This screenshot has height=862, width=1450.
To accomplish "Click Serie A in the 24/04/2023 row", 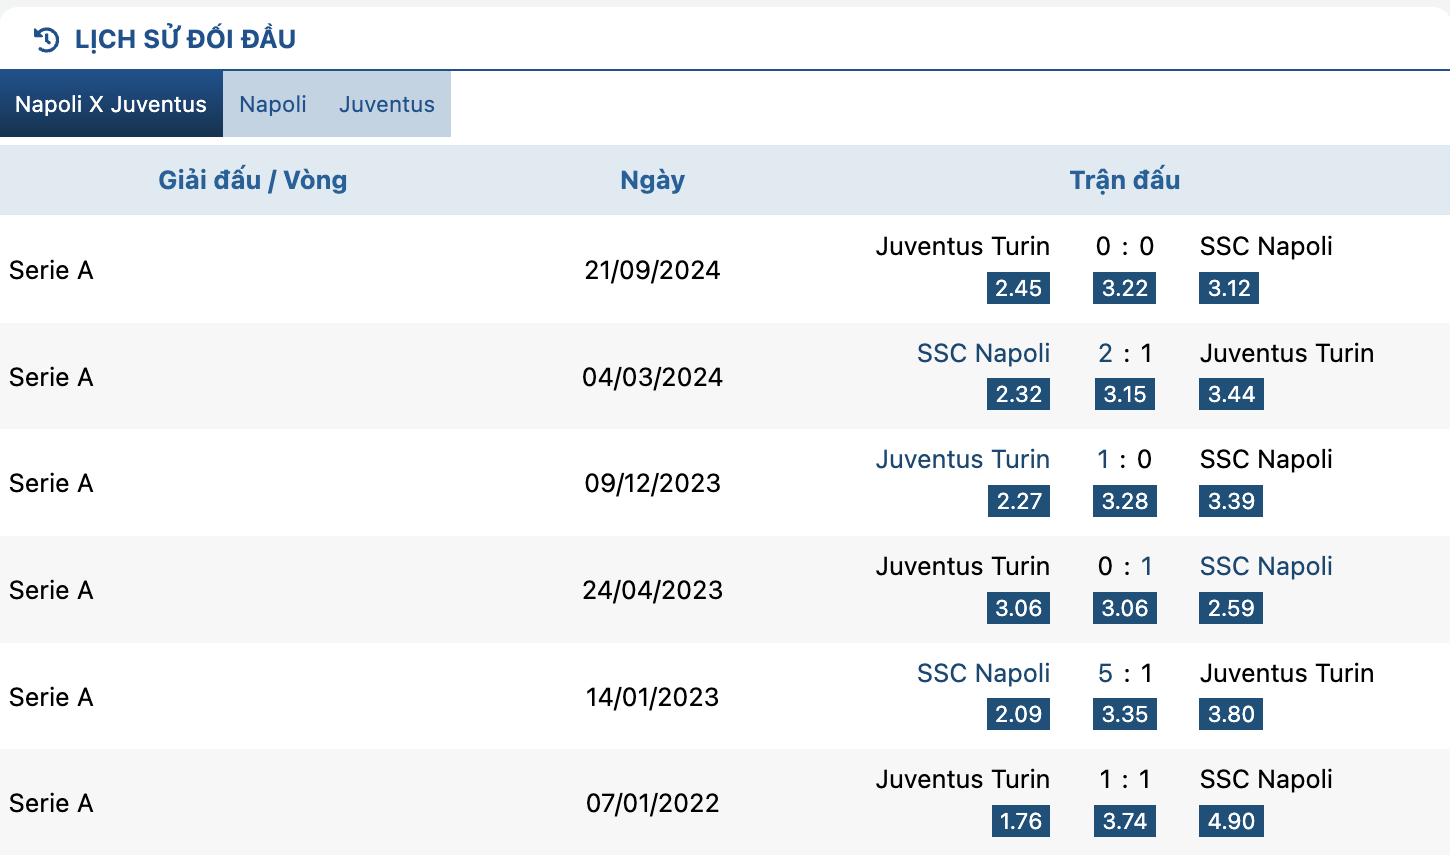I will (51, 590).
